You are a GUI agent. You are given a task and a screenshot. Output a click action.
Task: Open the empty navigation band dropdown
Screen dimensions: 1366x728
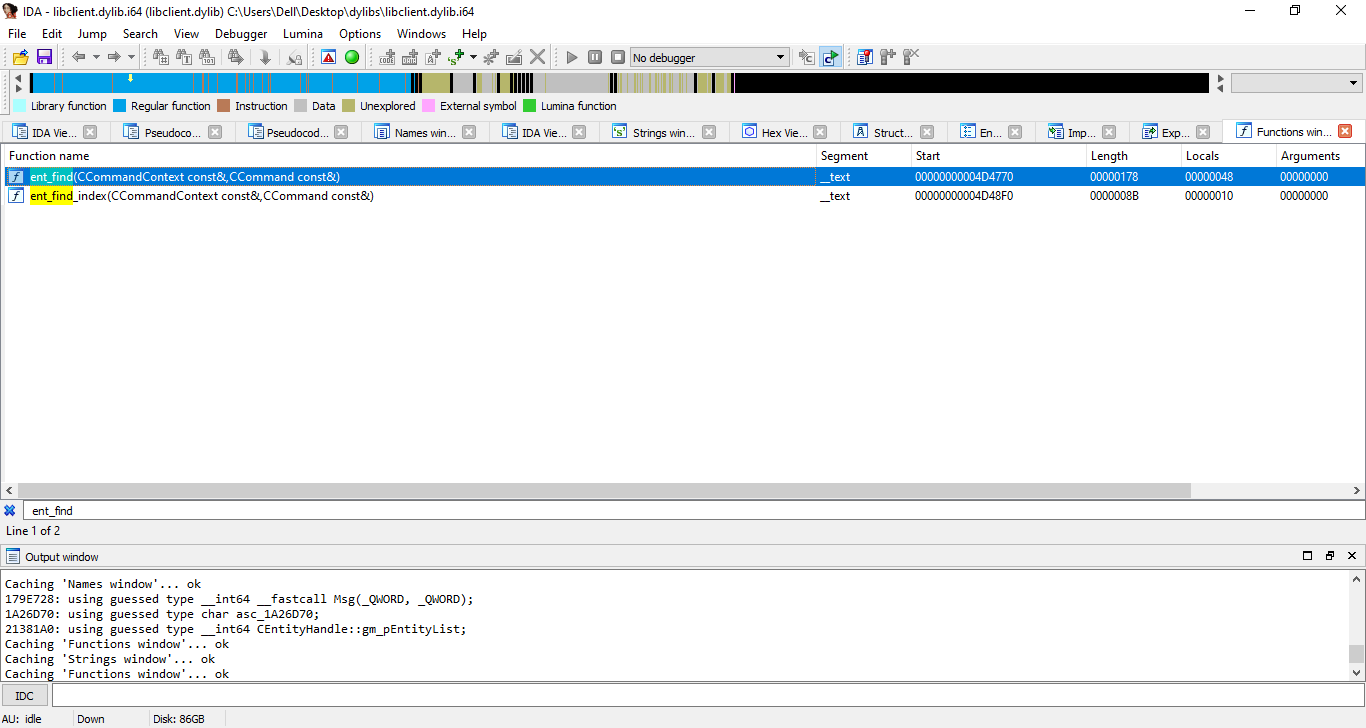(1297, 83)
